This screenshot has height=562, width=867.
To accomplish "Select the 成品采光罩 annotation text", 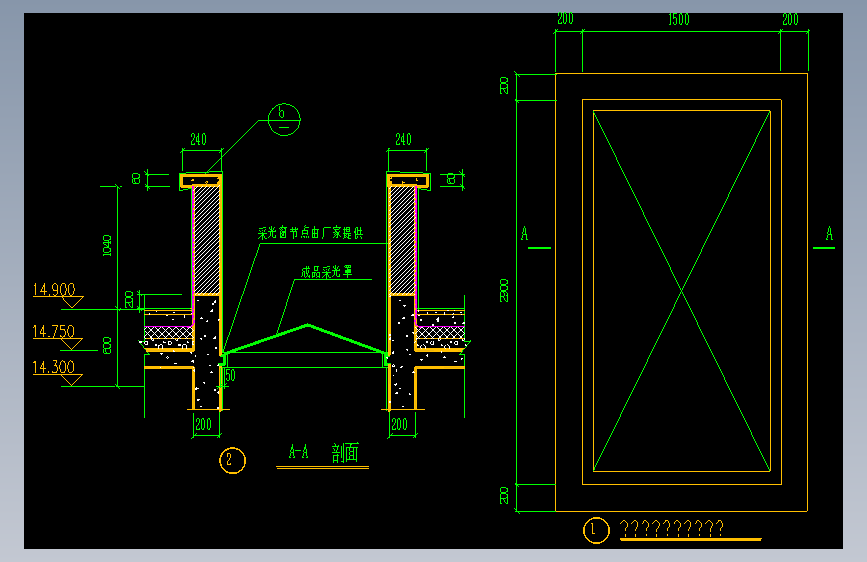I will 326,272.
